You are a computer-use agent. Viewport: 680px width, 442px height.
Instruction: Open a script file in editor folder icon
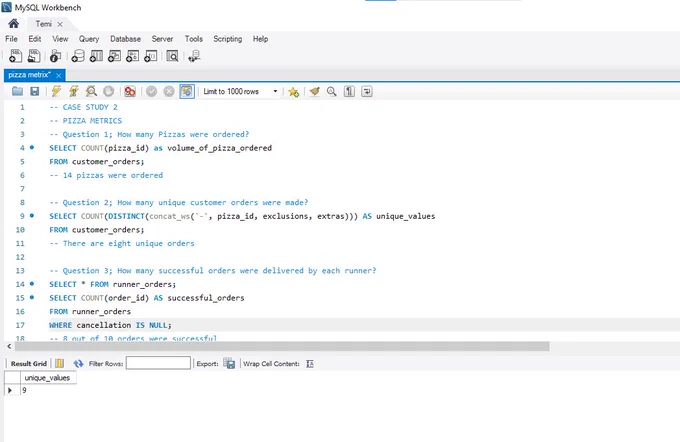pyautogui.click(x=17, y=91)
